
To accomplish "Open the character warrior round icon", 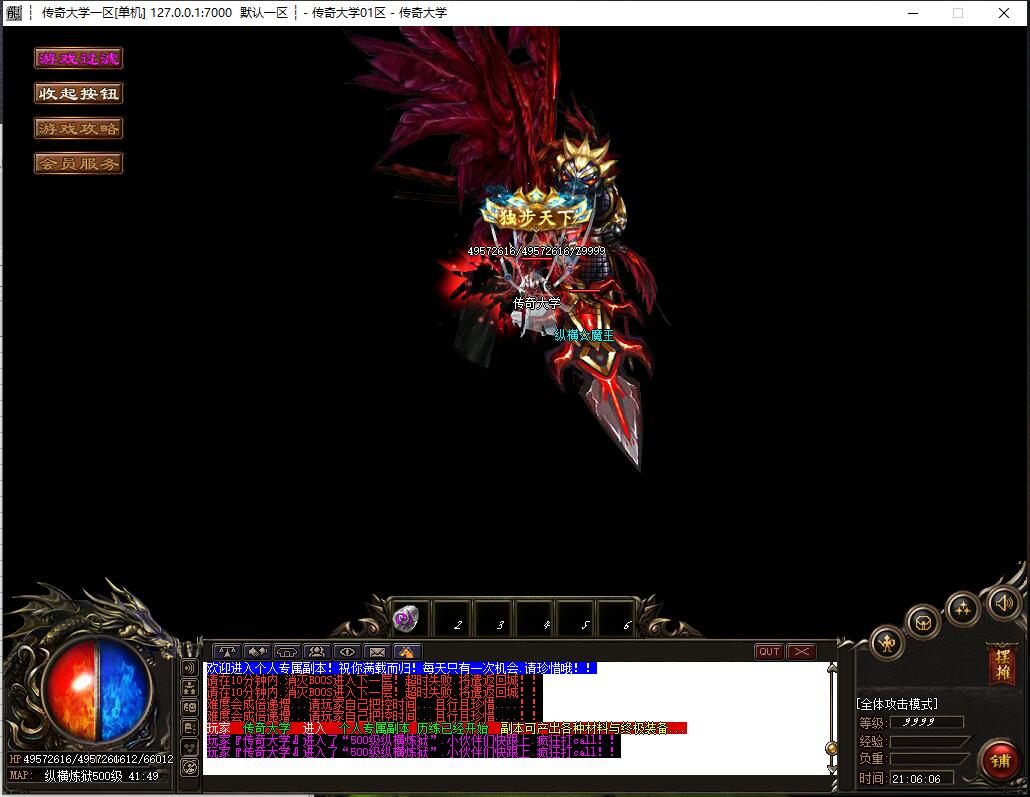I will (x=887, y=643).
